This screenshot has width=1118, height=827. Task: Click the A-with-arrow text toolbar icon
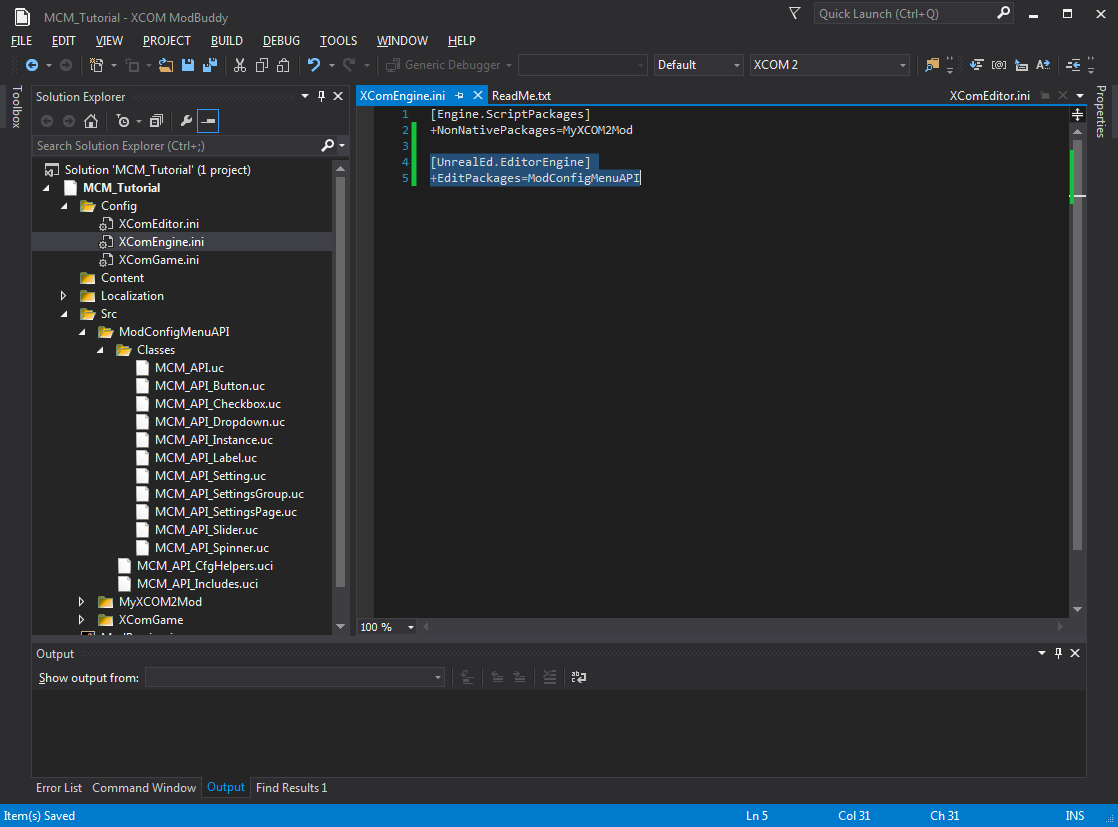[1043, 65]
